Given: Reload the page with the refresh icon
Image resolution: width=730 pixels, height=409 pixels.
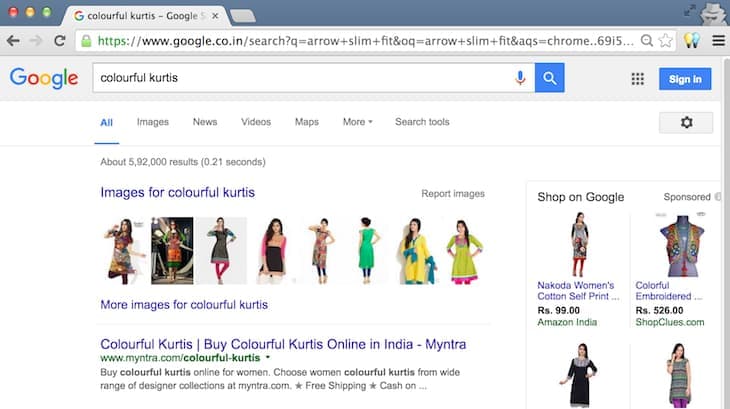Looking at the screenshot, I should click(x=60, y=41).
